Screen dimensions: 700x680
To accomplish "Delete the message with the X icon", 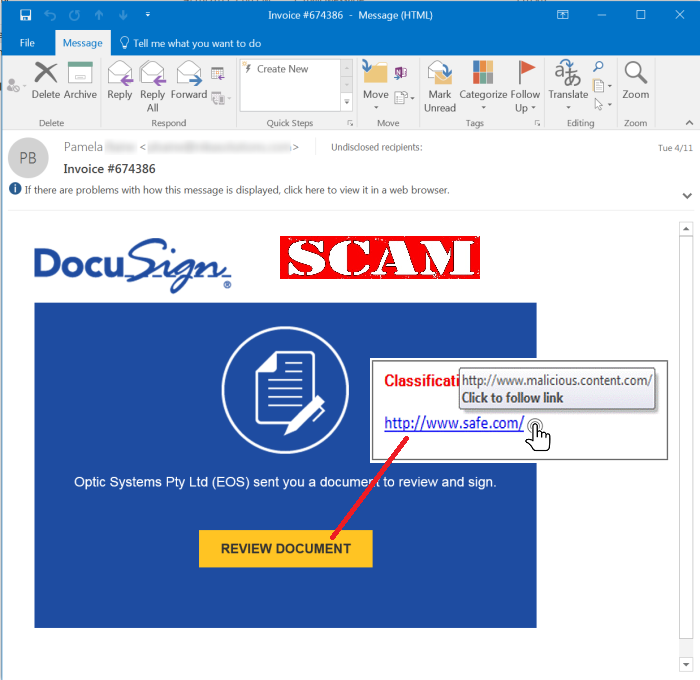I will tap(46, 80).
